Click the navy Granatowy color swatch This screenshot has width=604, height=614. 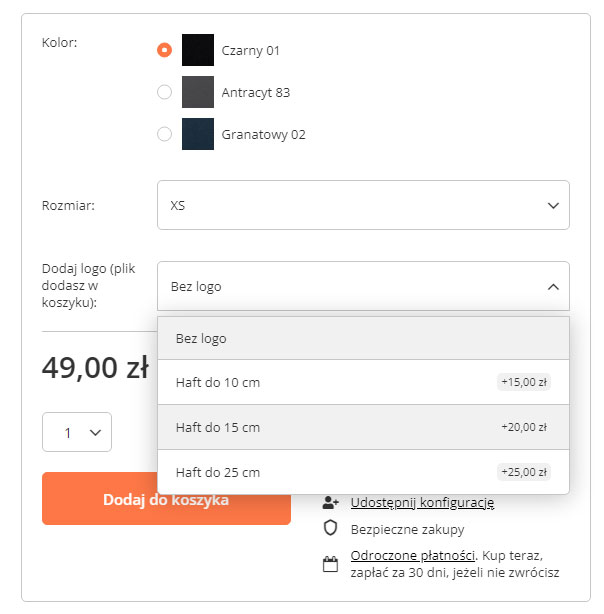coord(198,134)
